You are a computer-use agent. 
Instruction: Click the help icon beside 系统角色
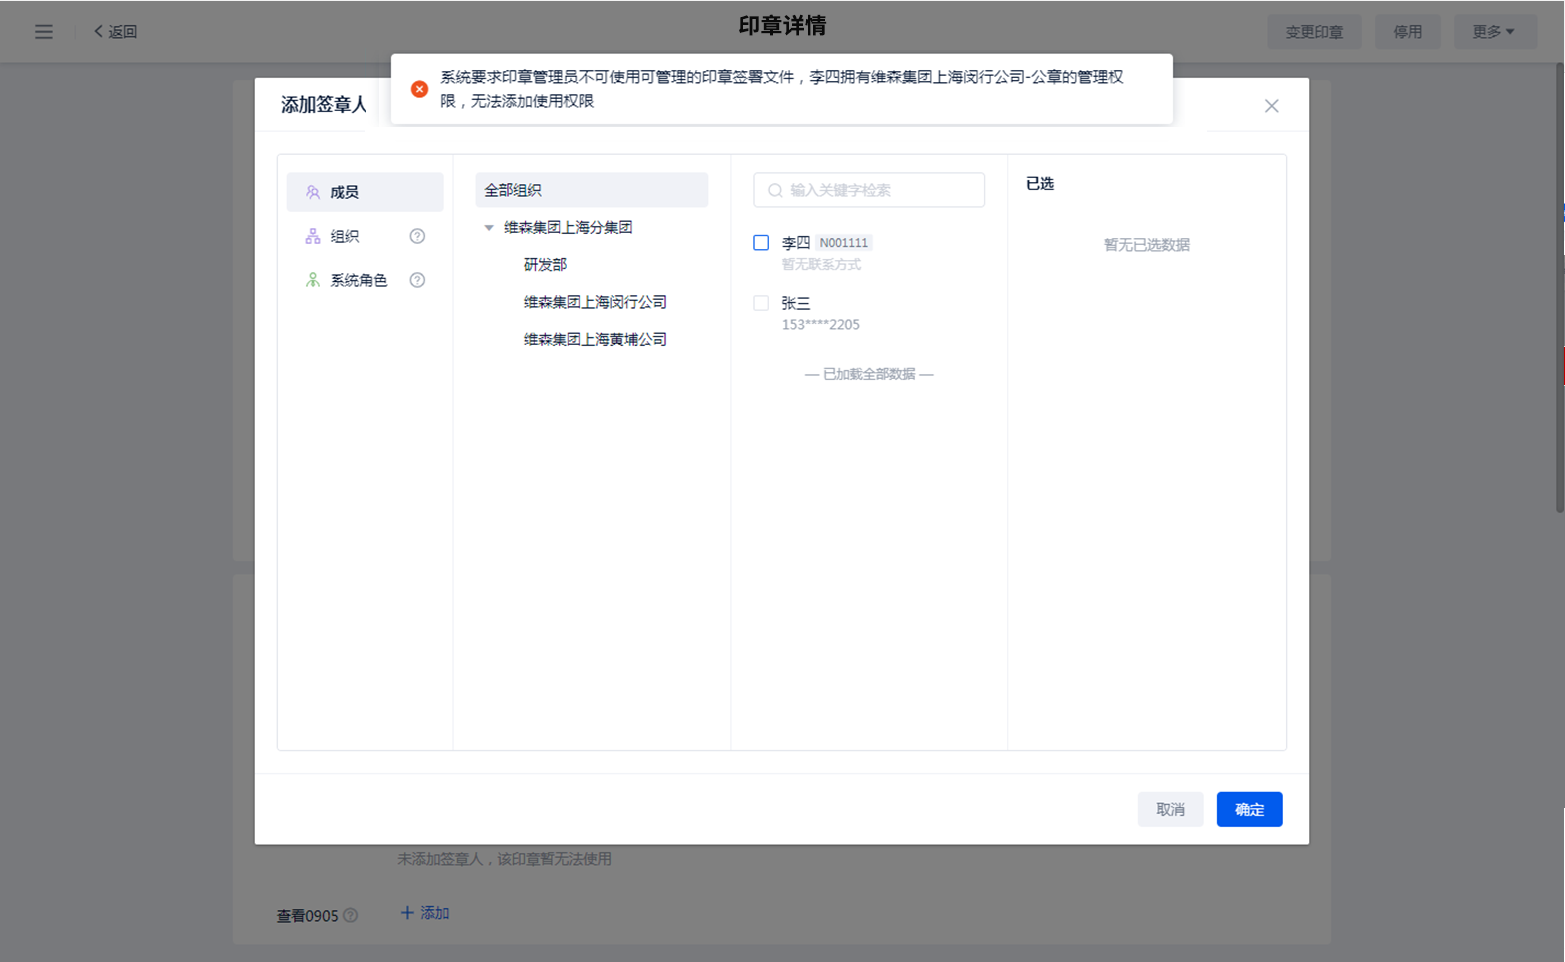coord(417,280)
